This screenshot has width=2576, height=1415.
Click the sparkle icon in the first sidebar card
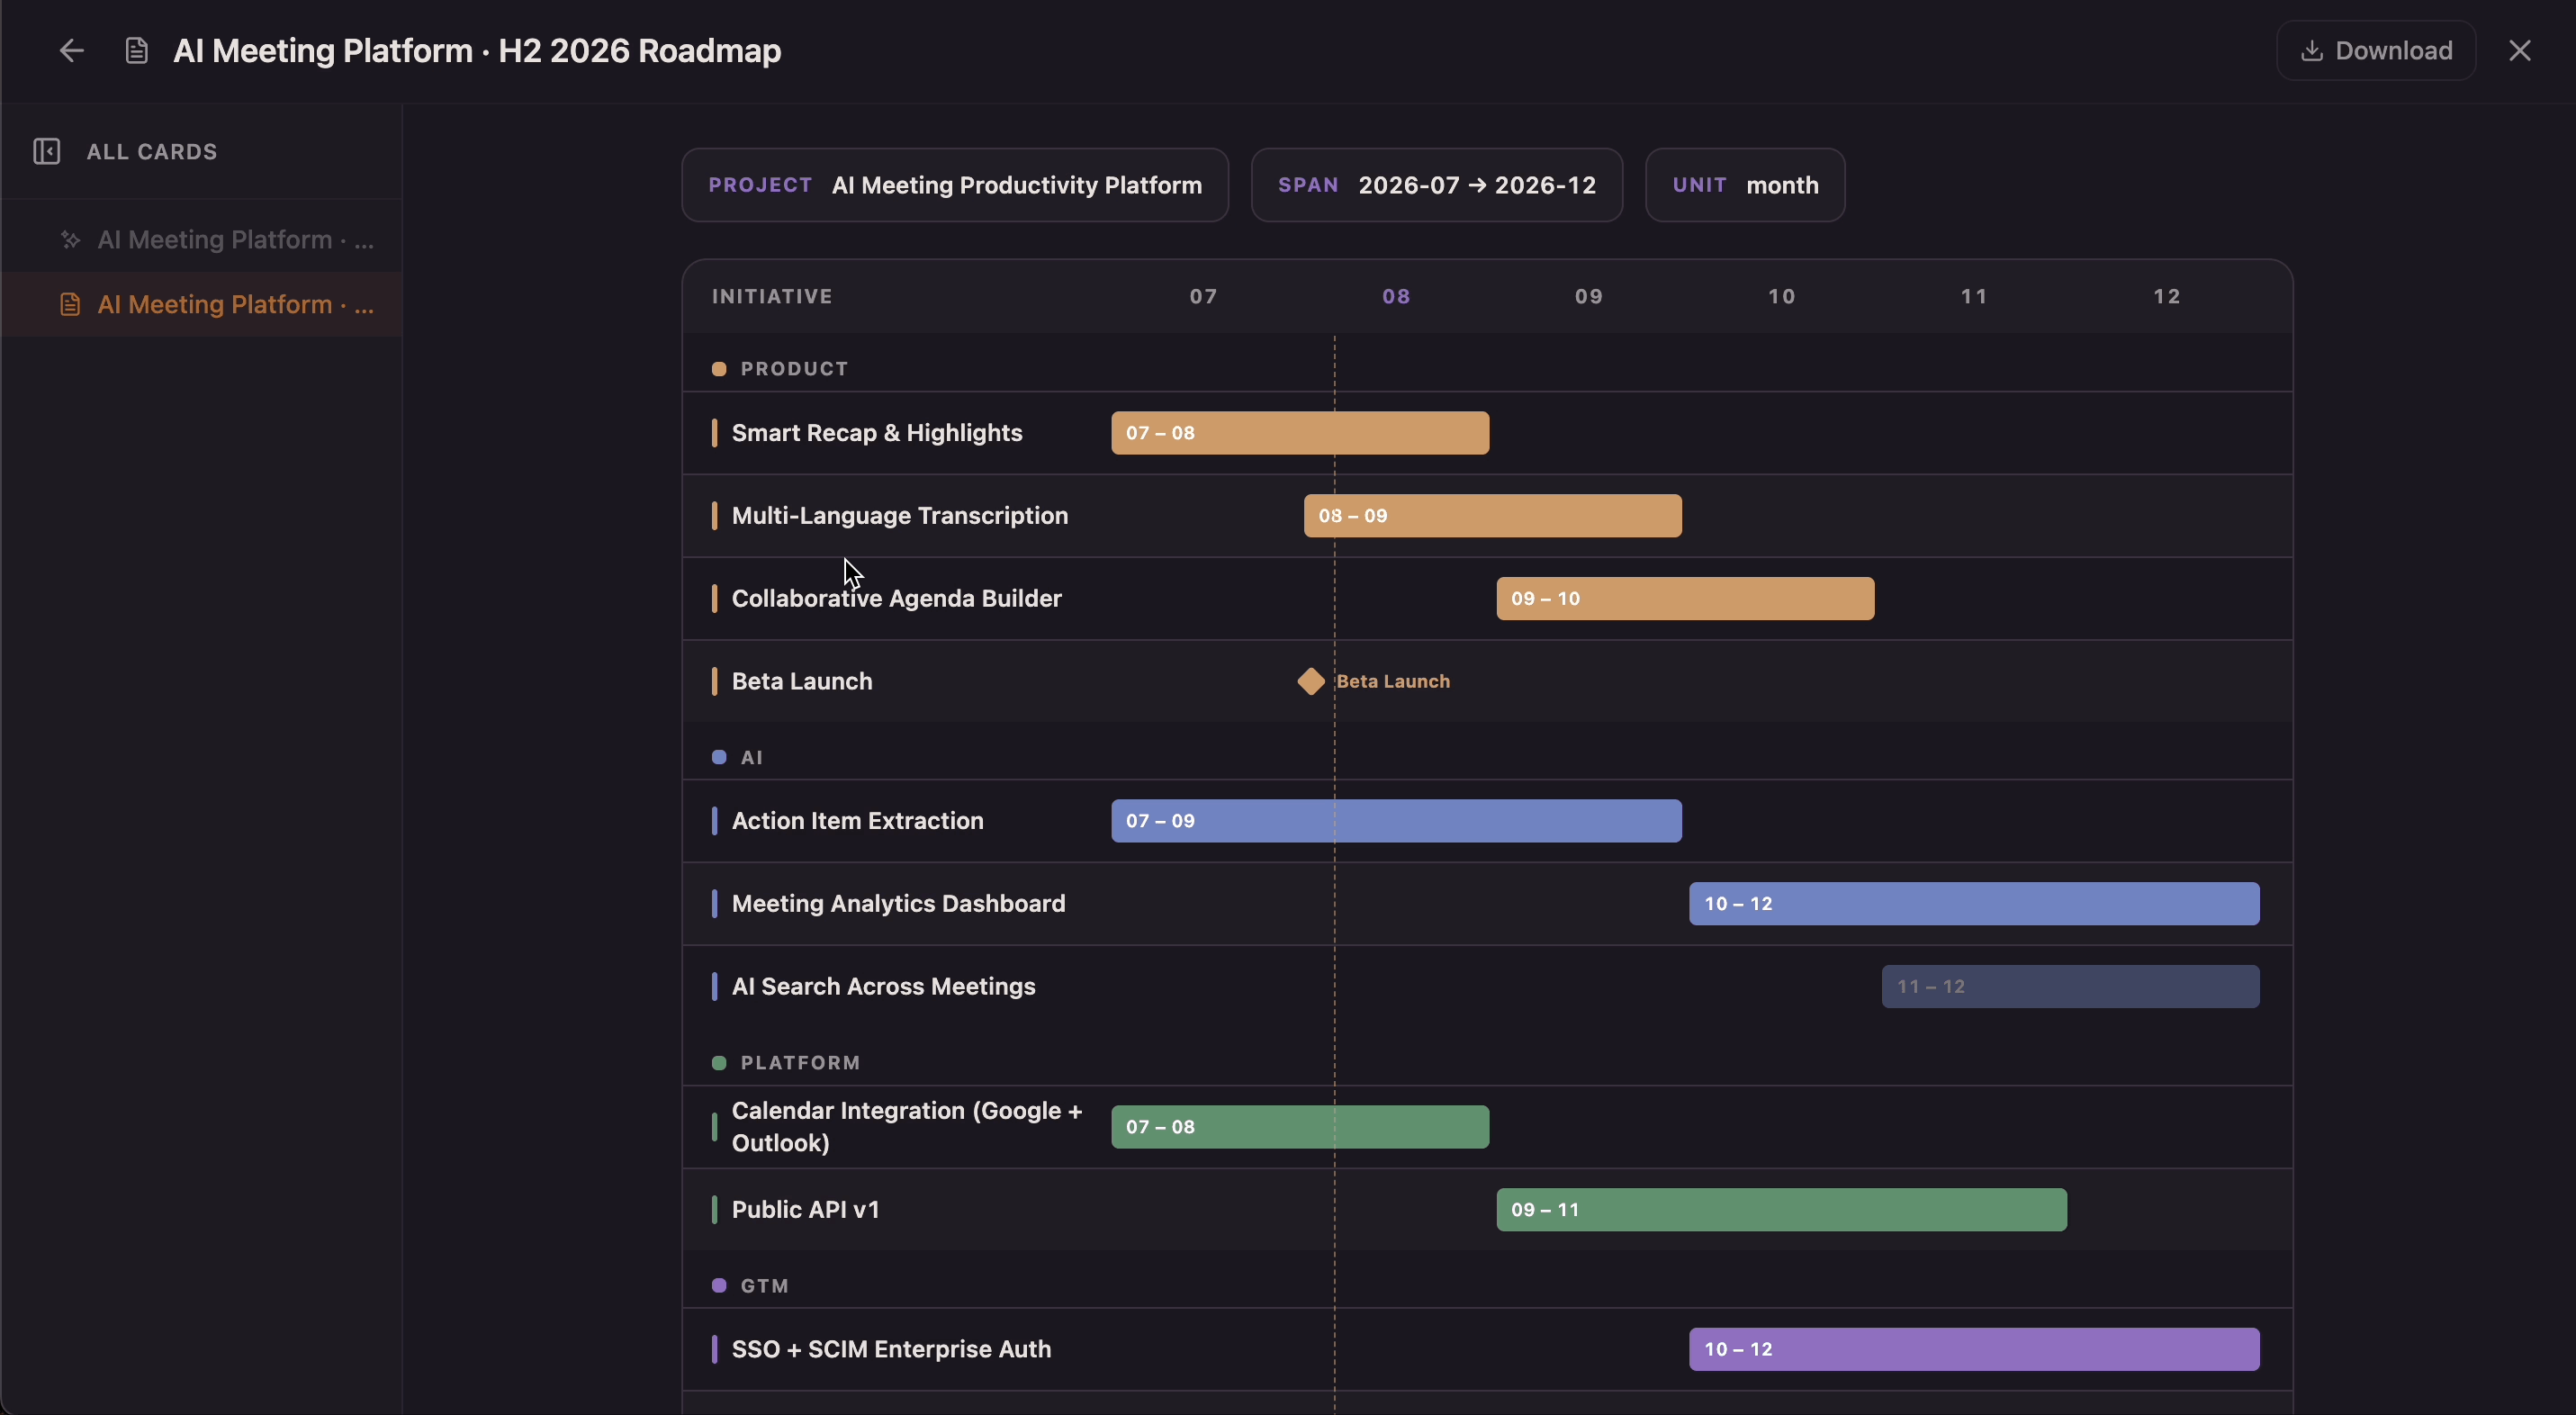pyautogui.click(x=70, y=240)
